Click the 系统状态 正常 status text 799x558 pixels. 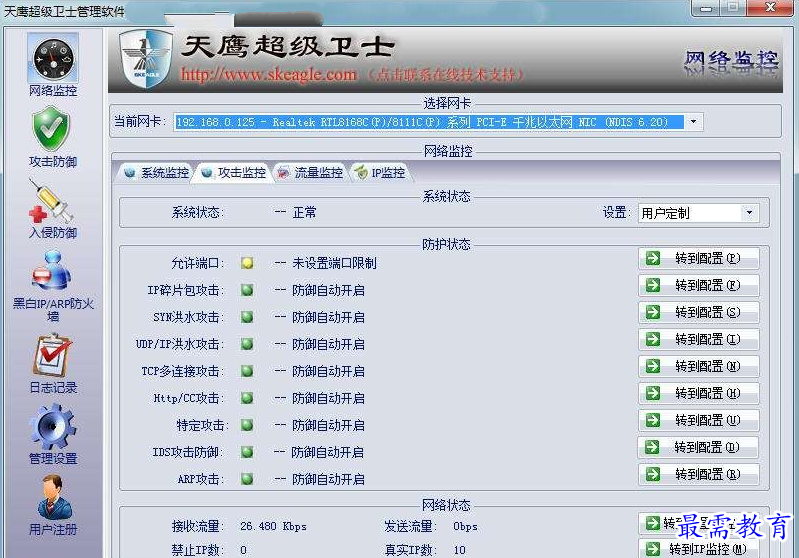click(304, 212)
